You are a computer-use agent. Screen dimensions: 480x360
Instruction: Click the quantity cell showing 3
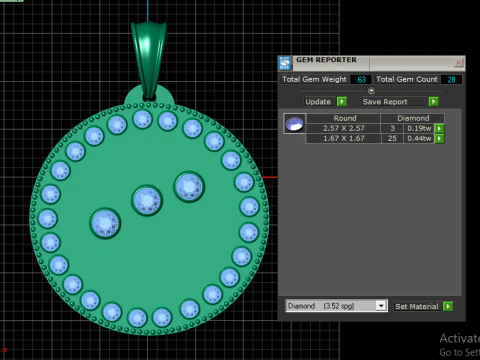click(x=392, y=128)
